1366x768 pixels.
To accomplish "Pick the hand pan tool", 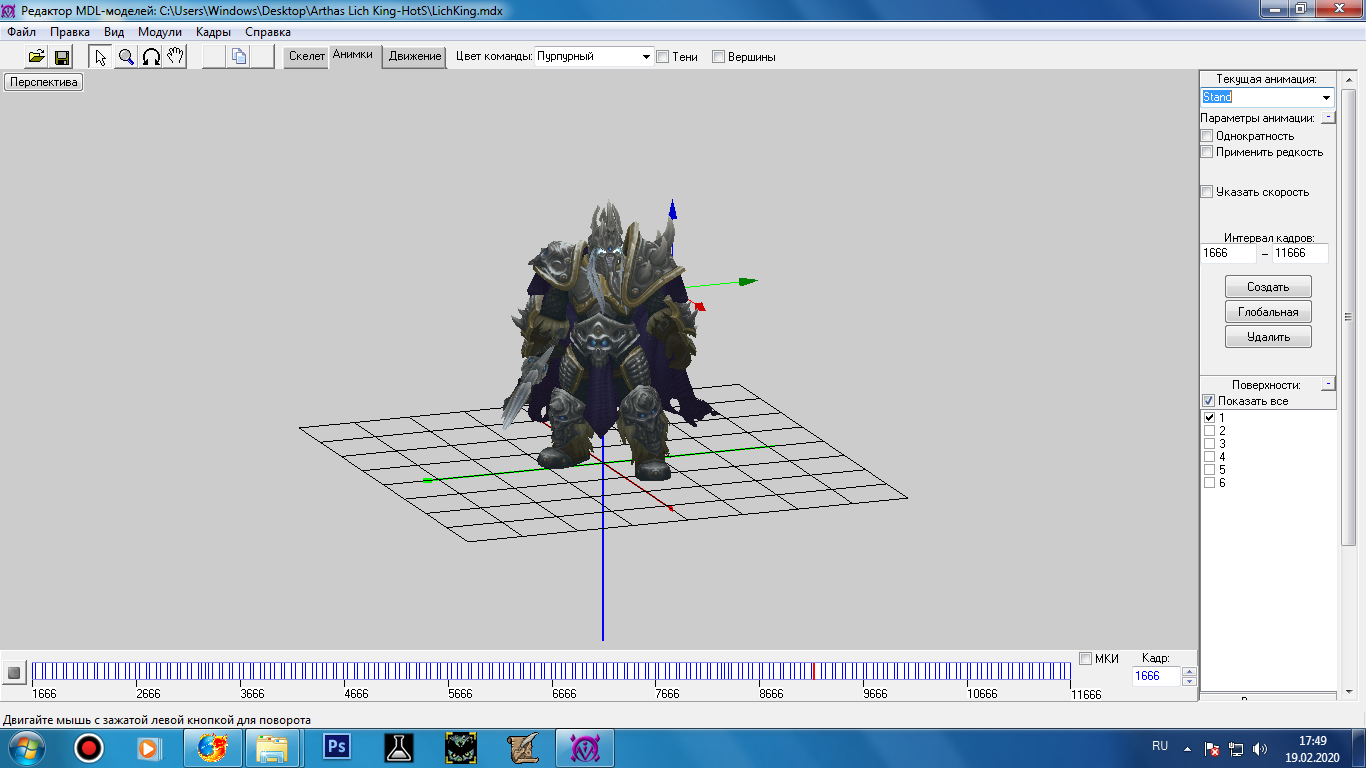I will [x=175, y=57].
